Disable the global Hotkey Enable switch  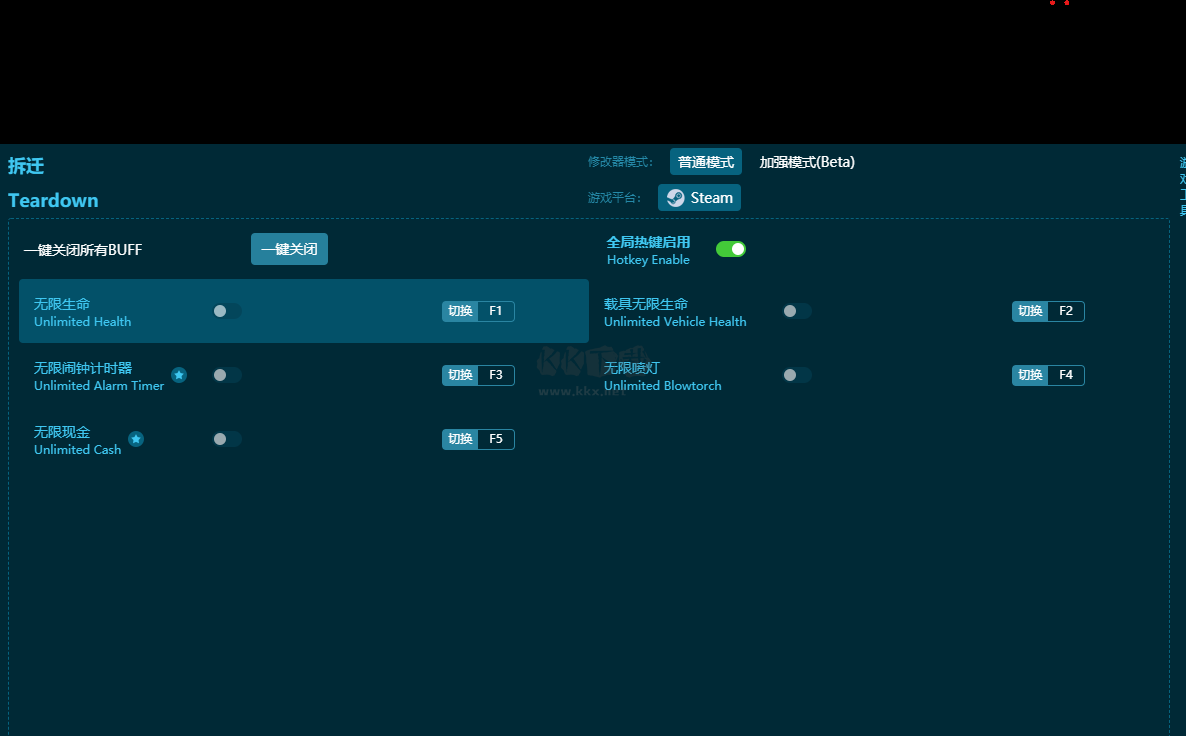731,249
